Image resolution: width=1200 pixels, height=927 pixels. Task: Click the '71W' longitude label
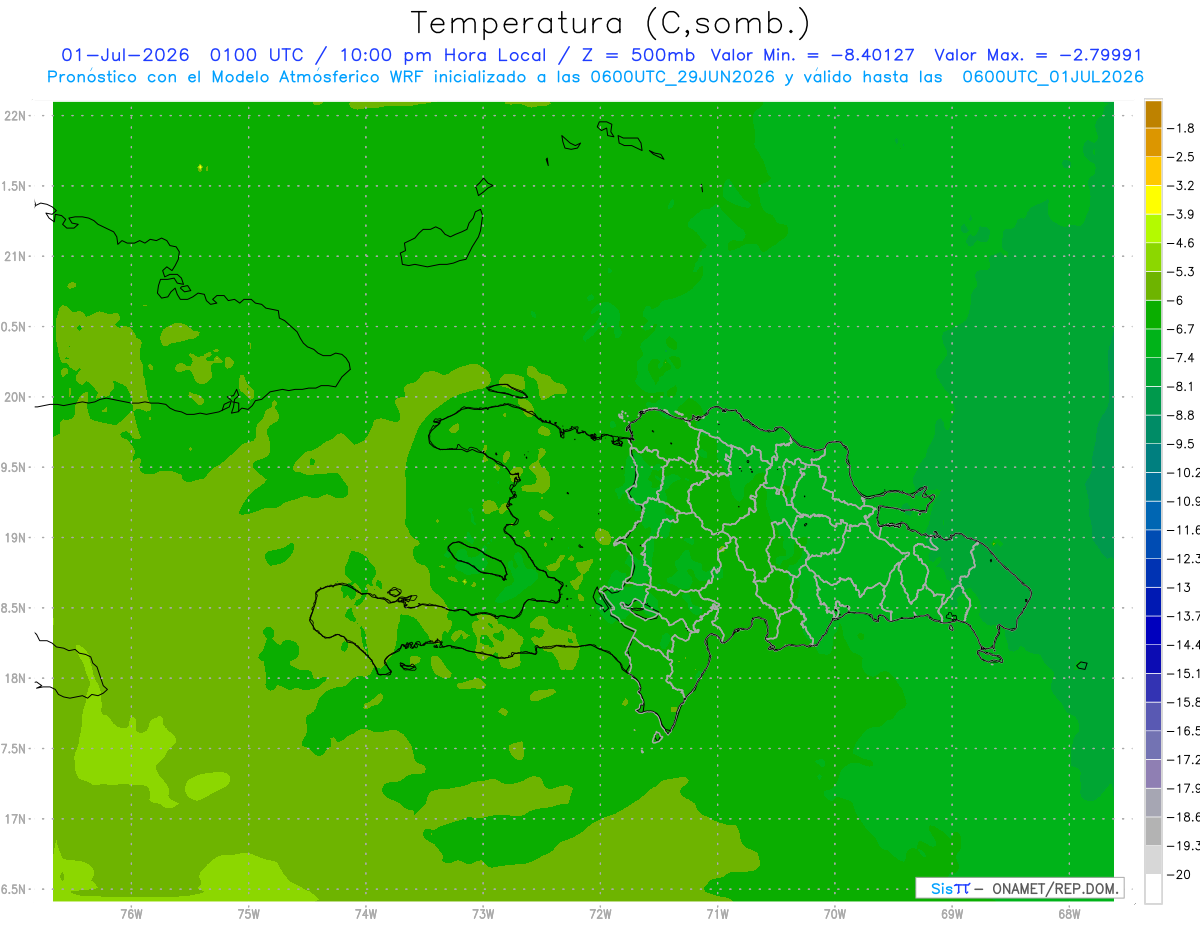[x=717, y=914]
